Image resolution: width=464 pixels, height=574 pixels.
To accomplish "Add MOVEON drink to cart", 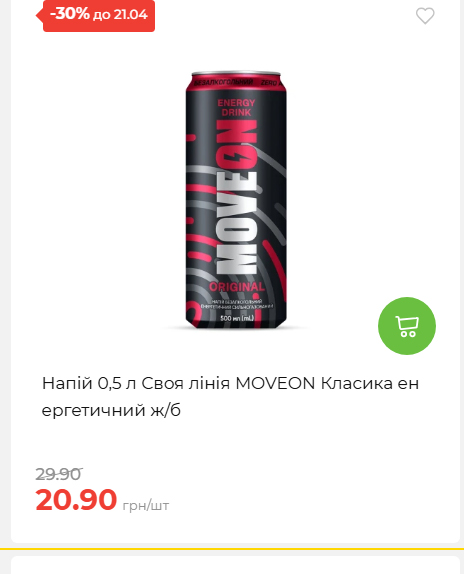I will coord(407,325).
